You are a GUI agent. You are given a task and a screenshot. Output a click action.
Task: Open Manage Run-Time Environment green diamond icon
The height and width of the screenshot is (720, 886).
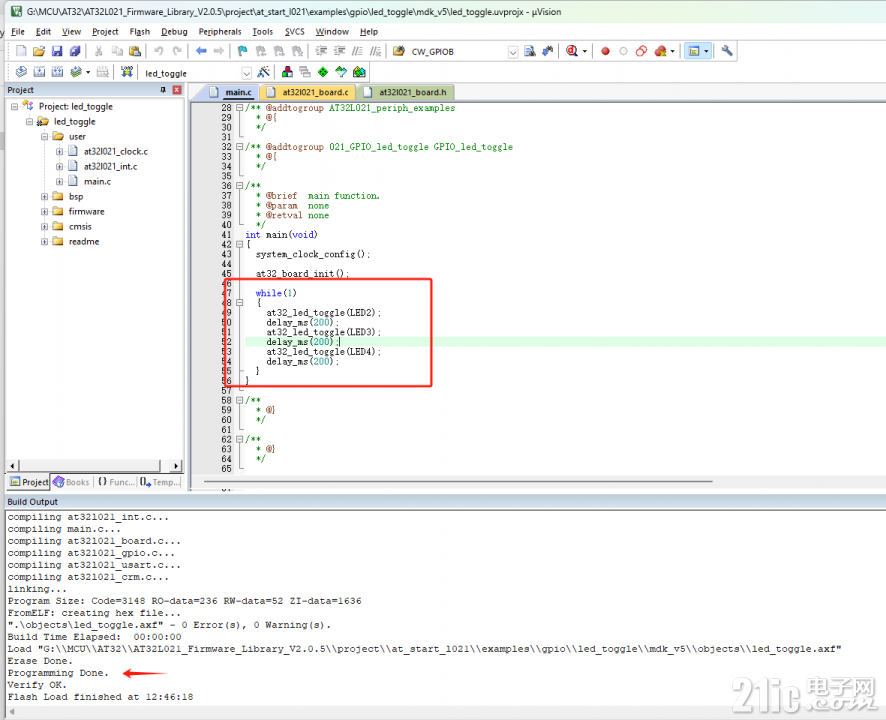323,72
